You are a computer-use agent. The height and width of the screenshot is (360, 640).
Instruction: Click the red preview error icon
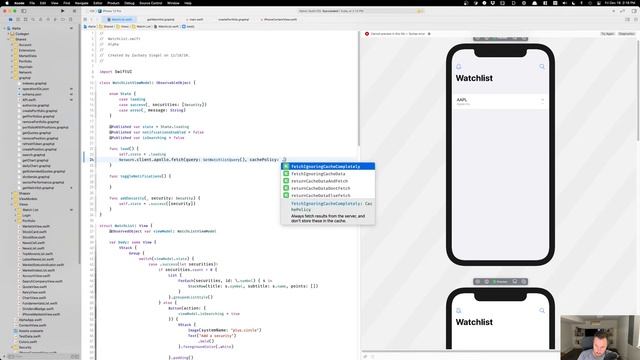[367, 34]
